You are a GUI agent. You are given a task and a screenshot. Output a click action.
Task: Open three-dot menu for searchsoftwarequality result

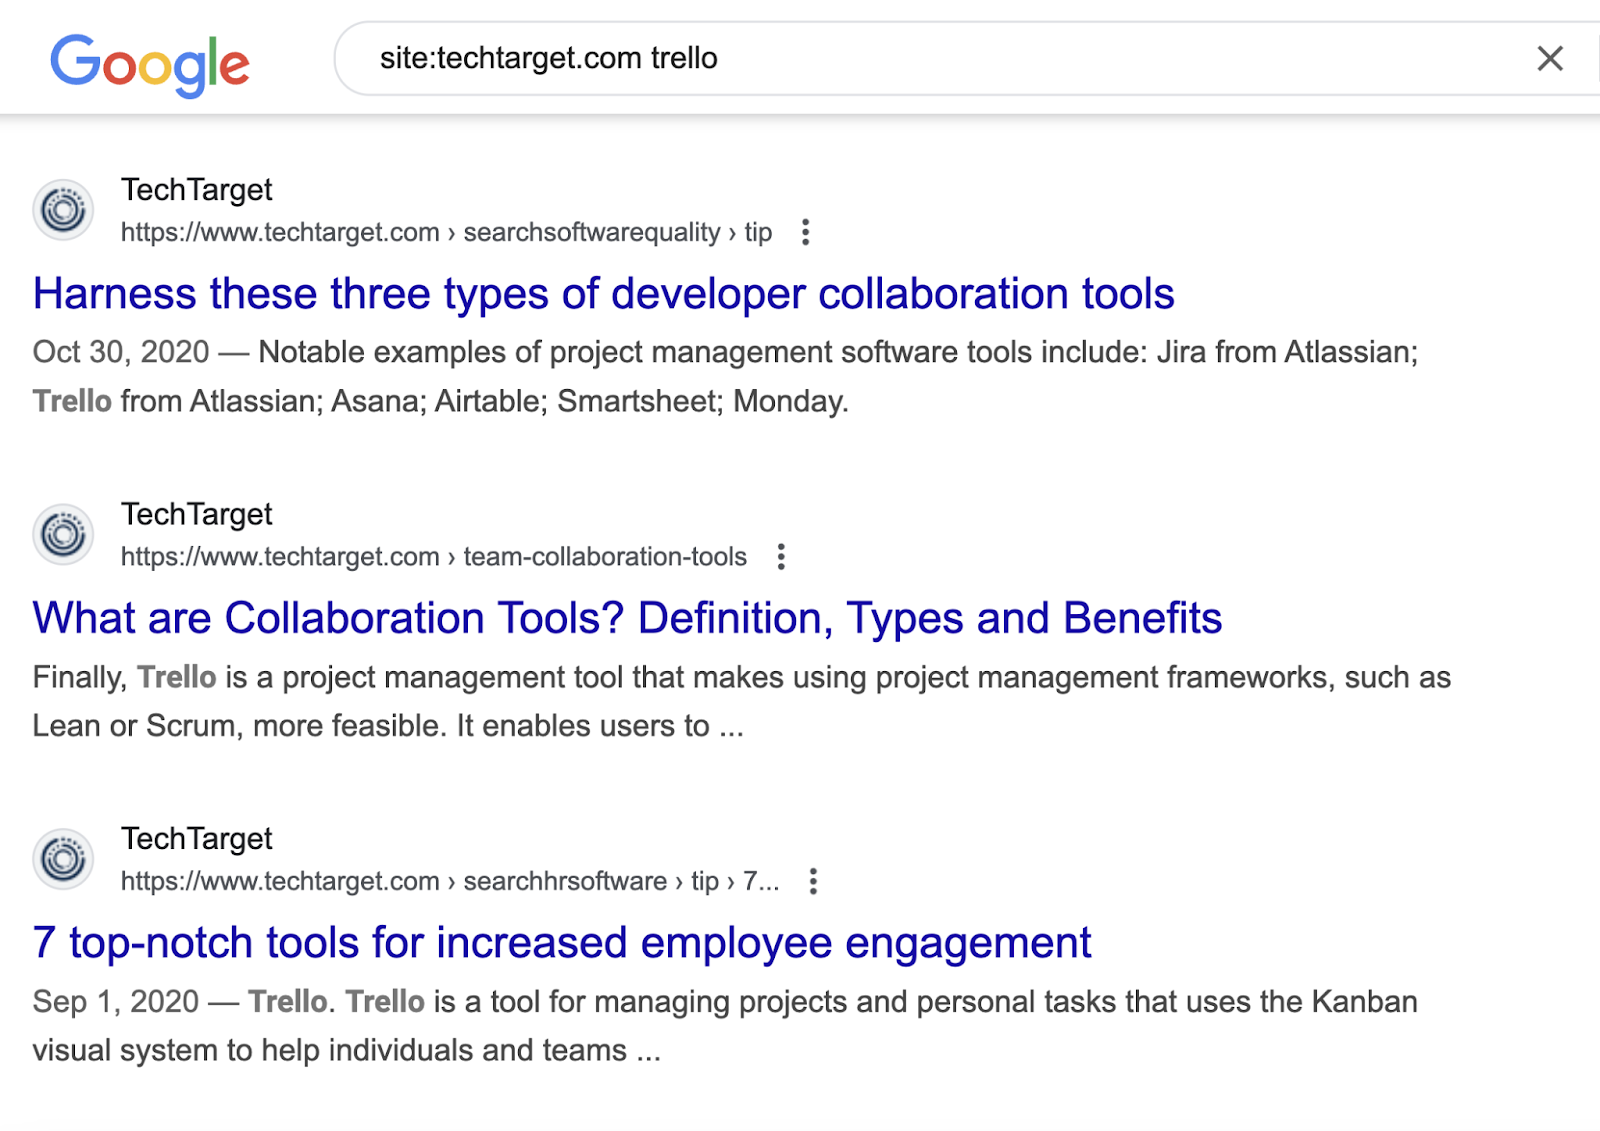point(805,233)
